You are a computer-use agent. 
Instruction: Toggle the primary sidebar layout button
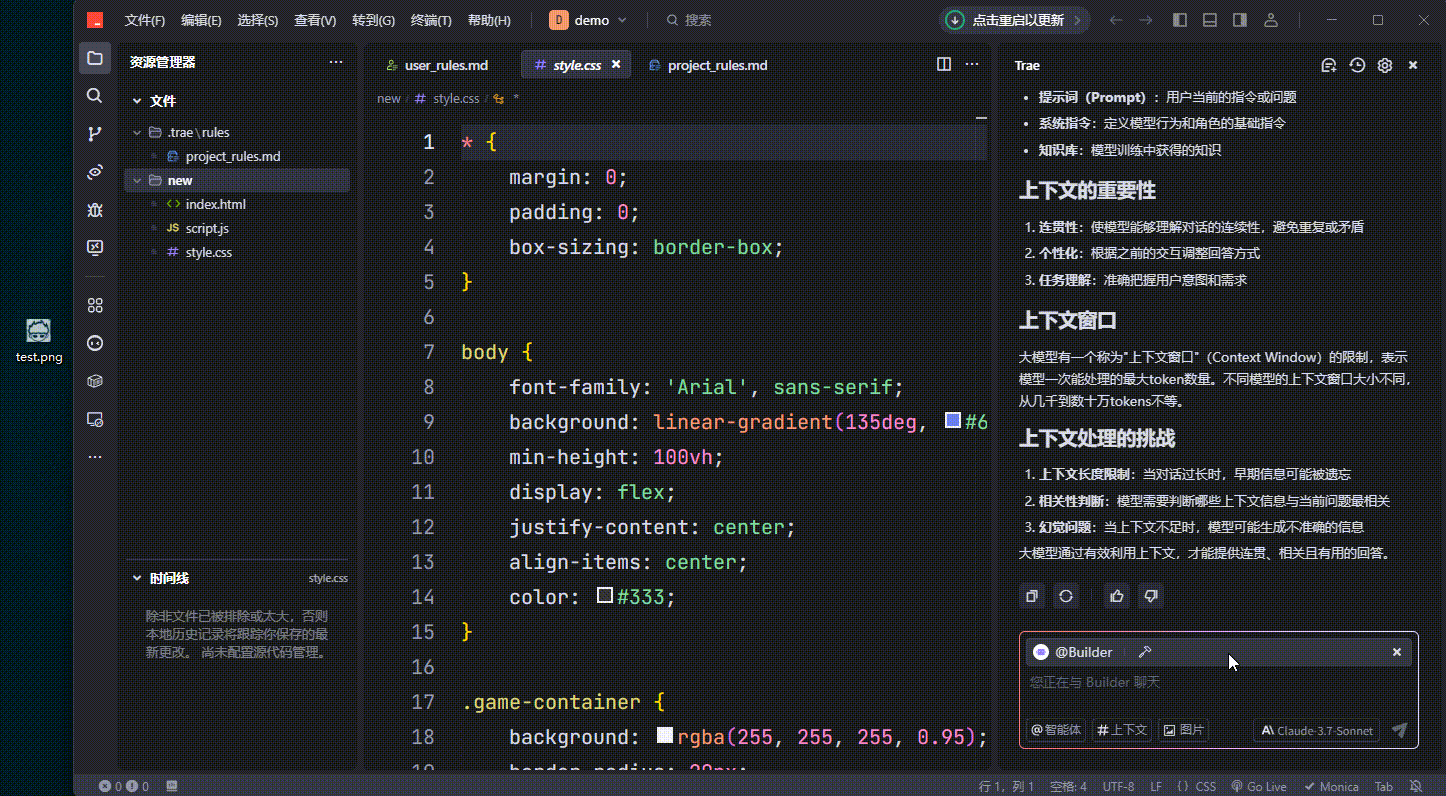point(1180,20)
